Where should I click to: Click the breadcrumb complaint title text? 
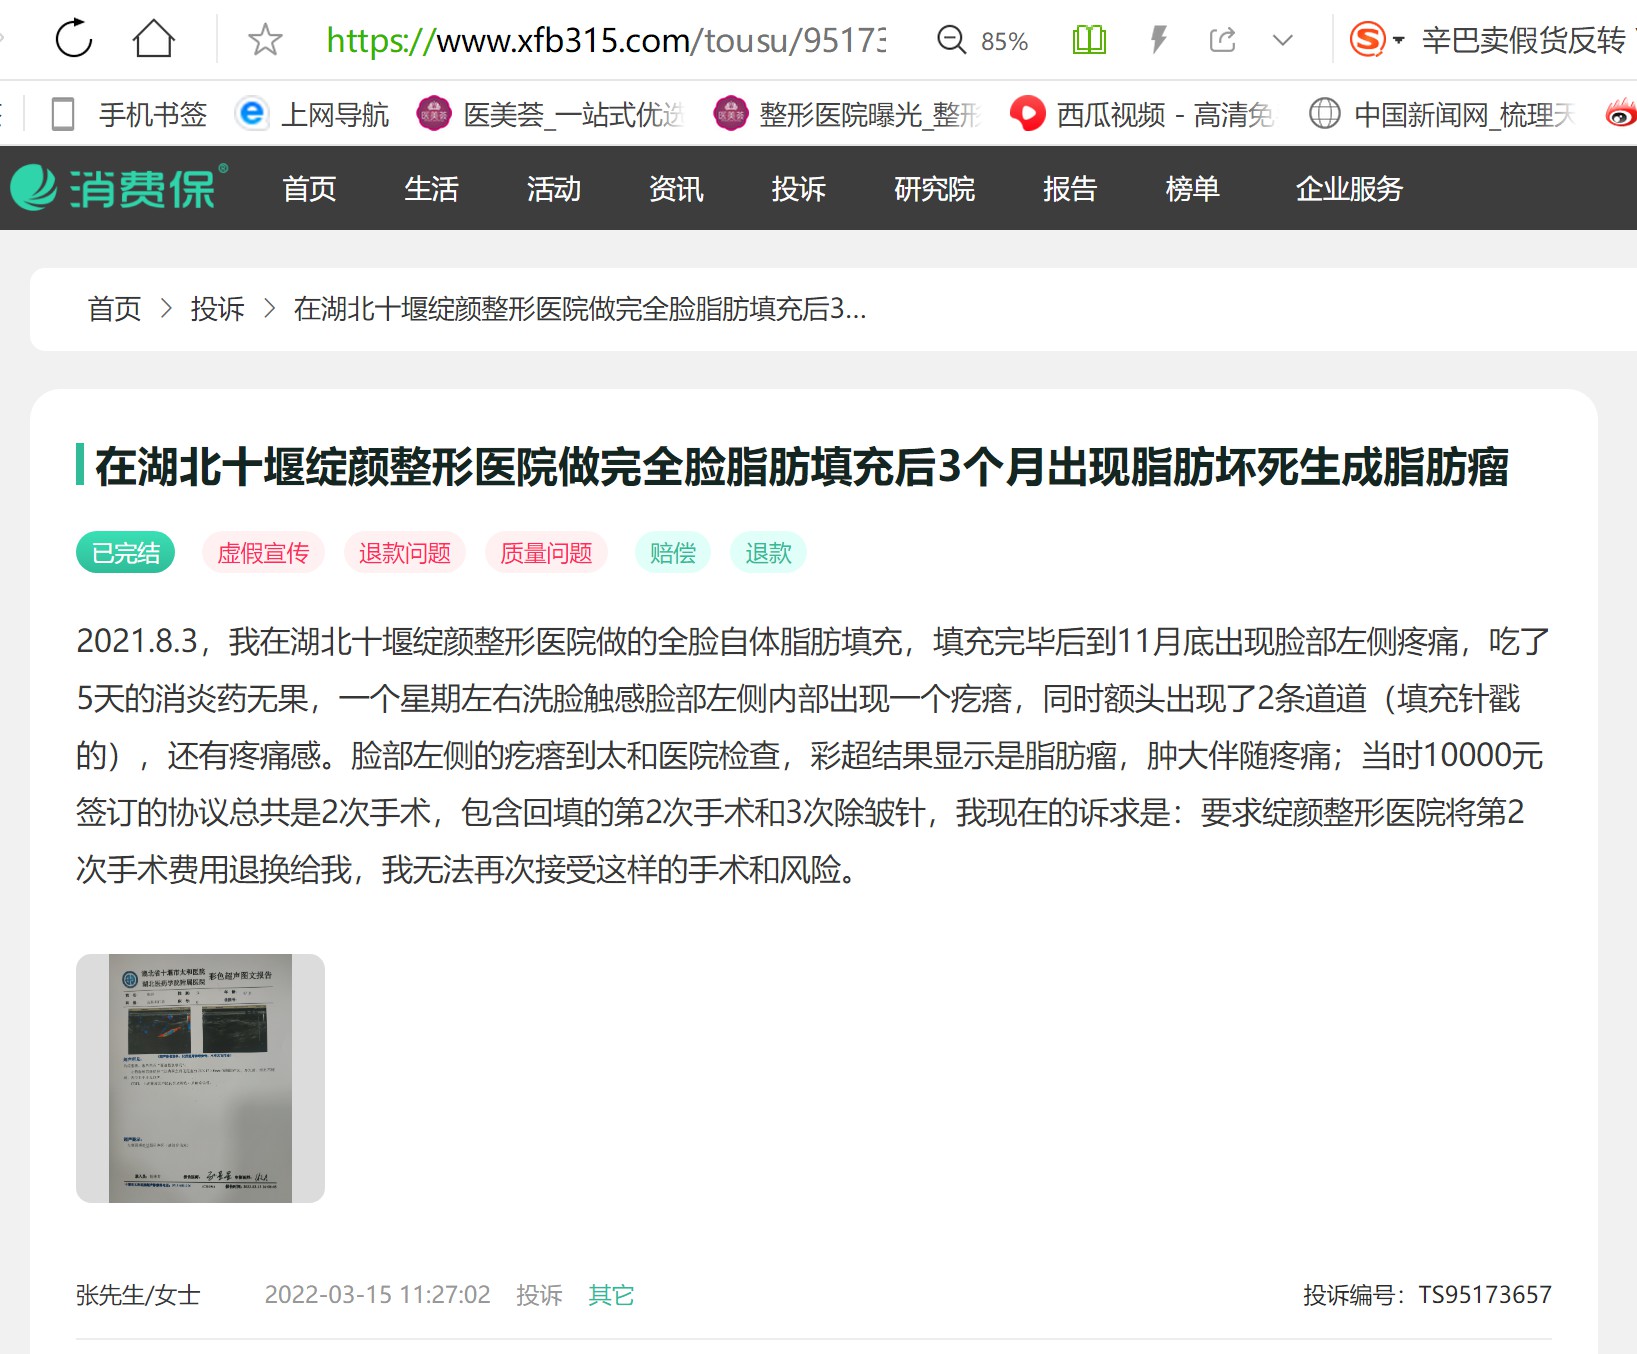click(x=580, y=309)
